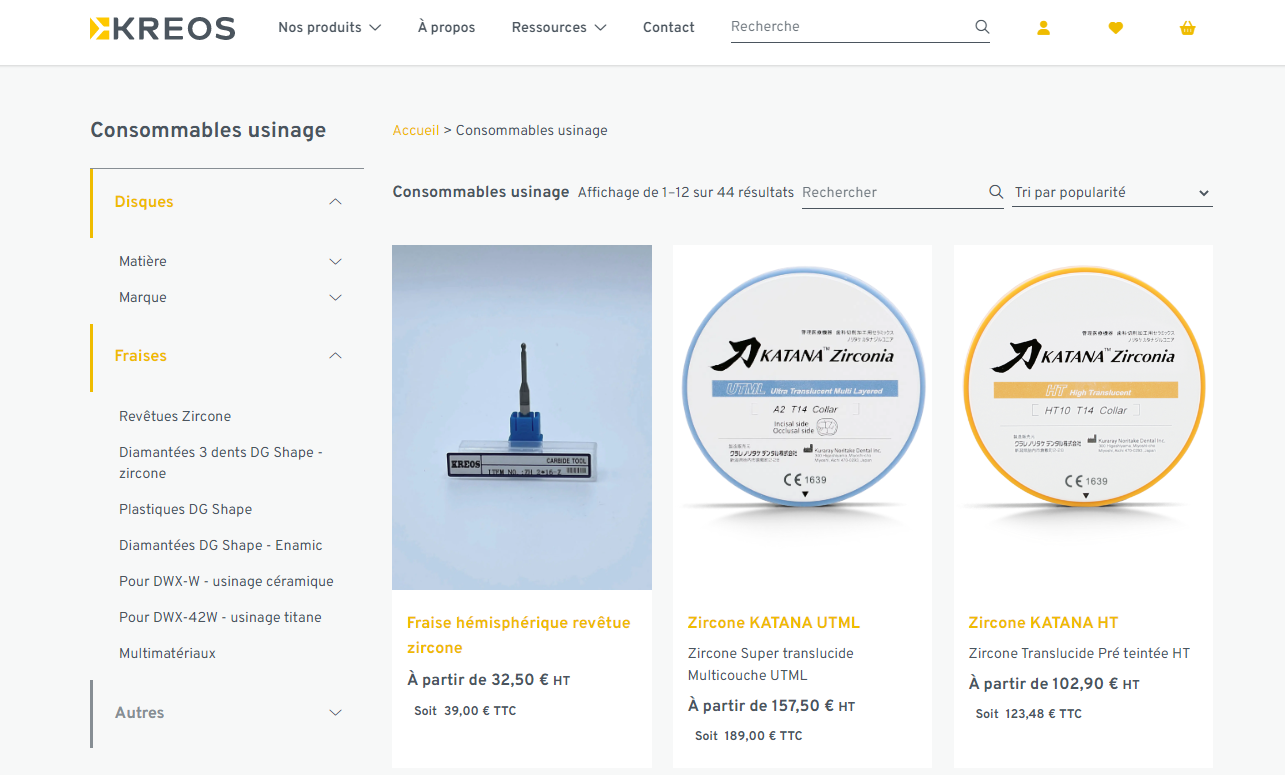
Task: Select the Disques category heading
Action: [144, 202]
